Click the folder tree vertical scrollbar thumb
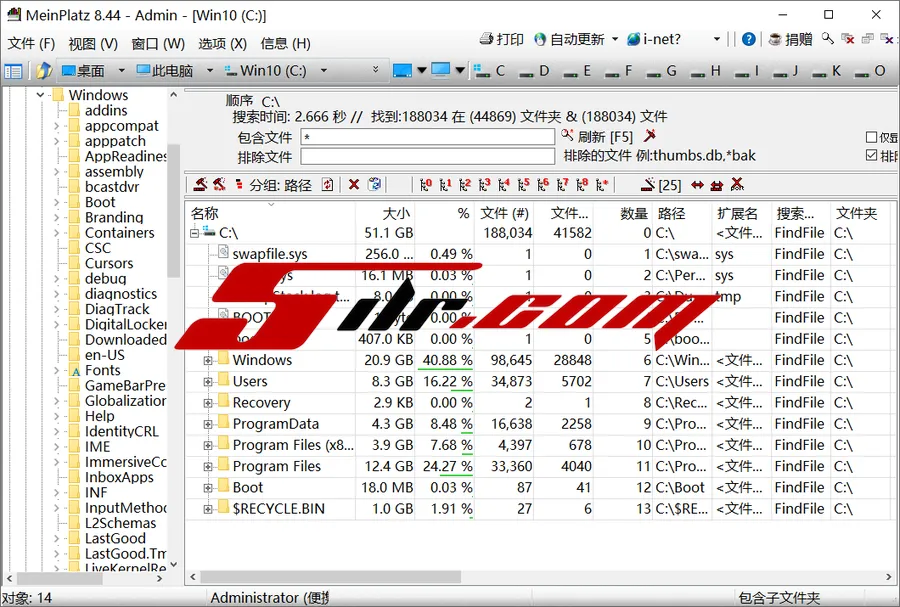The width and height of the screenshot is (900, 607). click(174, 211)
